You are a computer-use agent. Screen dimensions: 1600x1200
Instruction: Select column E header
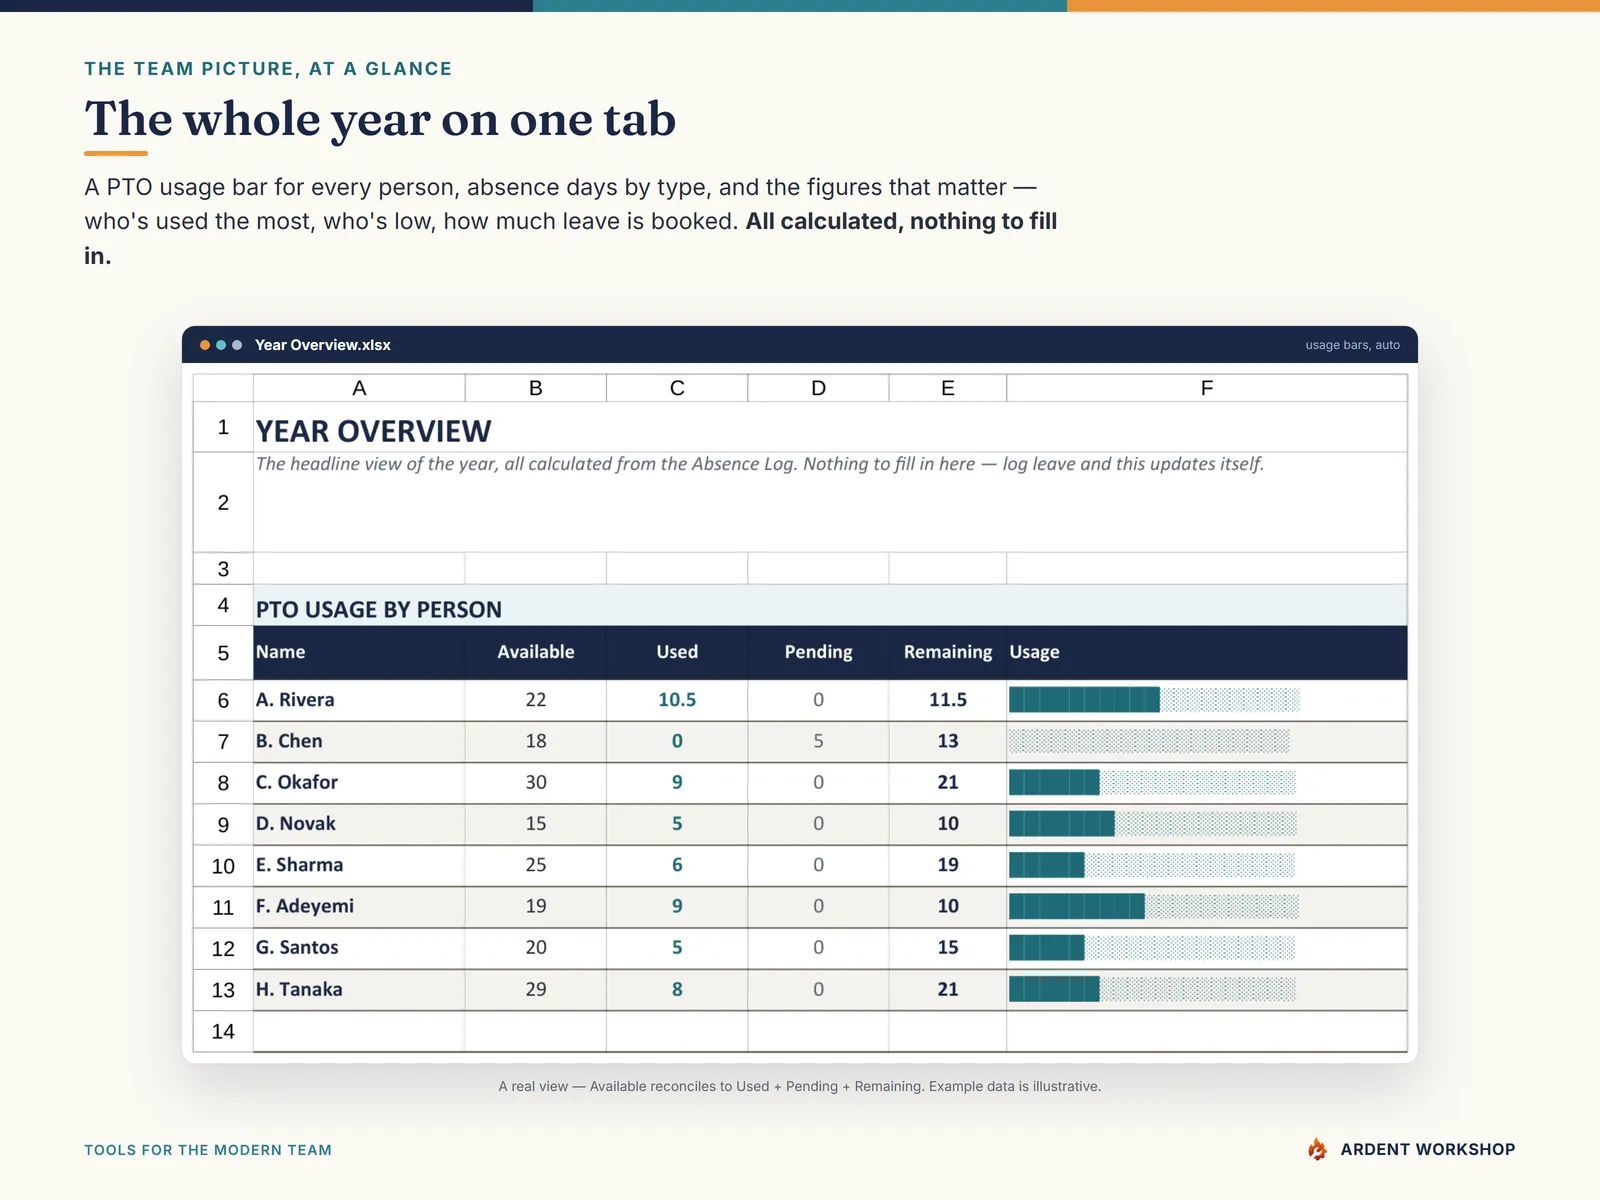pyautogui.click(x=948, y=388)
